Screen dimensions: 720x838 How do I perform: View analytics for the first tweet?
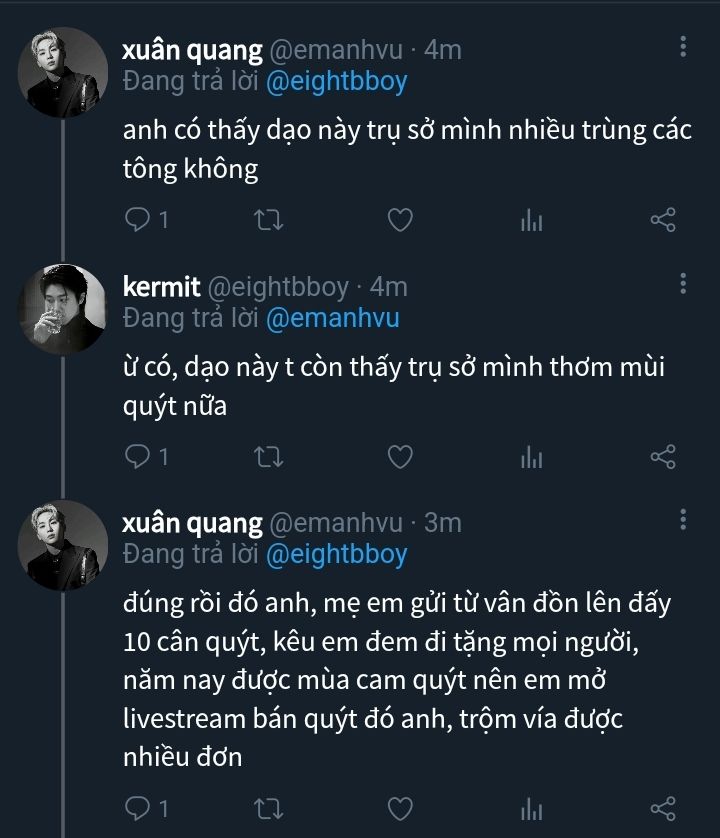pyautogui.click(x=531, y=220)
